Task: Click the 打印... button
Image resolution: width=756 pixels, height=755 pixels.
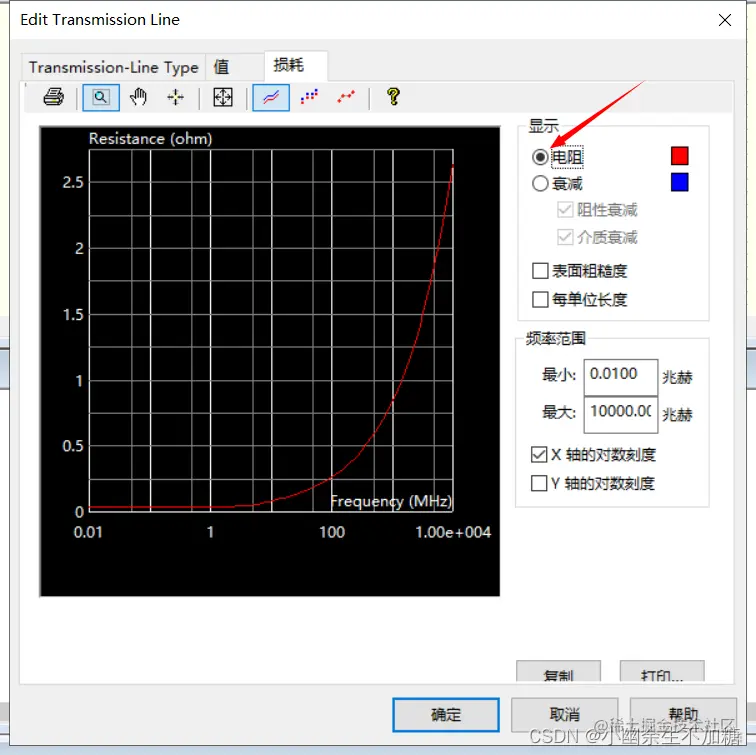Action: (x=662, y=672)
